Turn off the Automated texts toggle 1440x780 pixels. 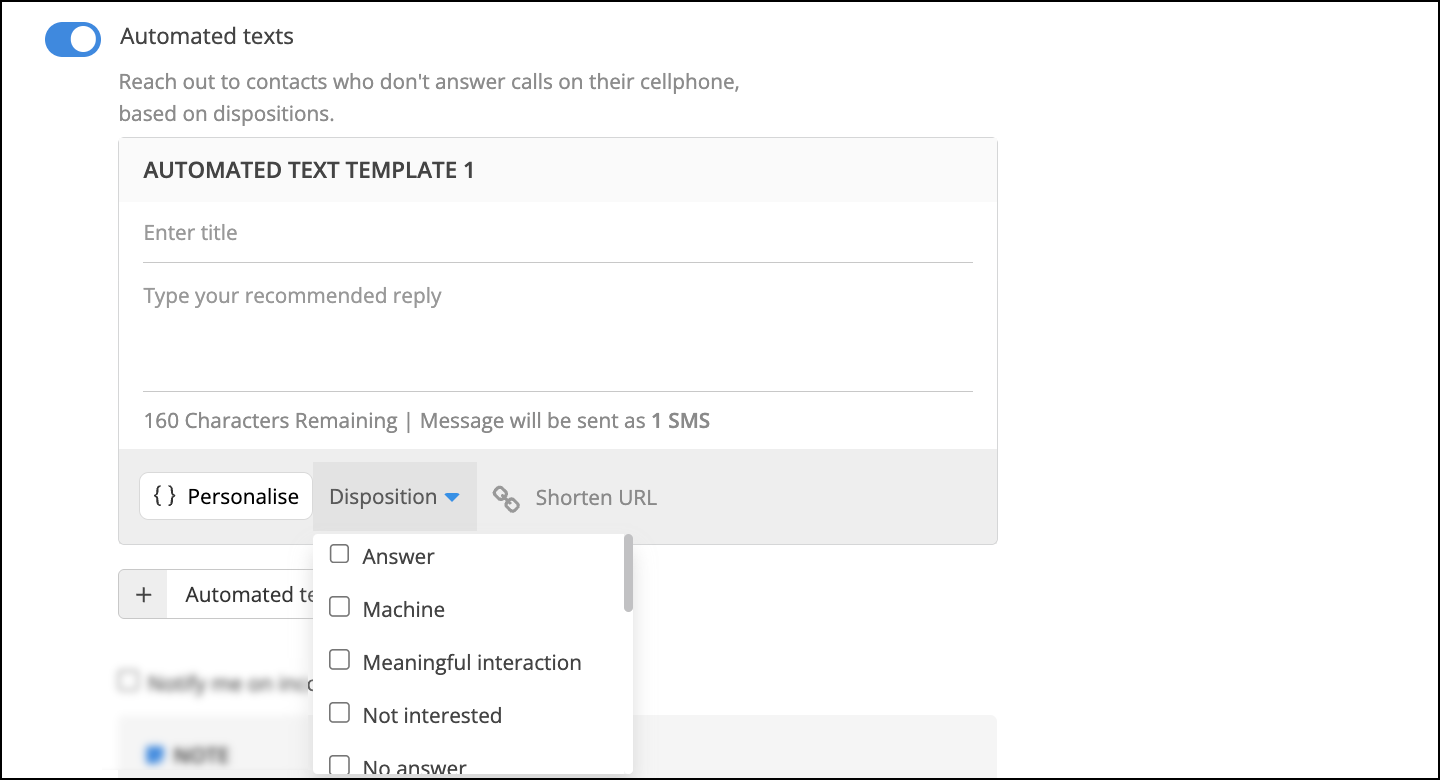73,39
